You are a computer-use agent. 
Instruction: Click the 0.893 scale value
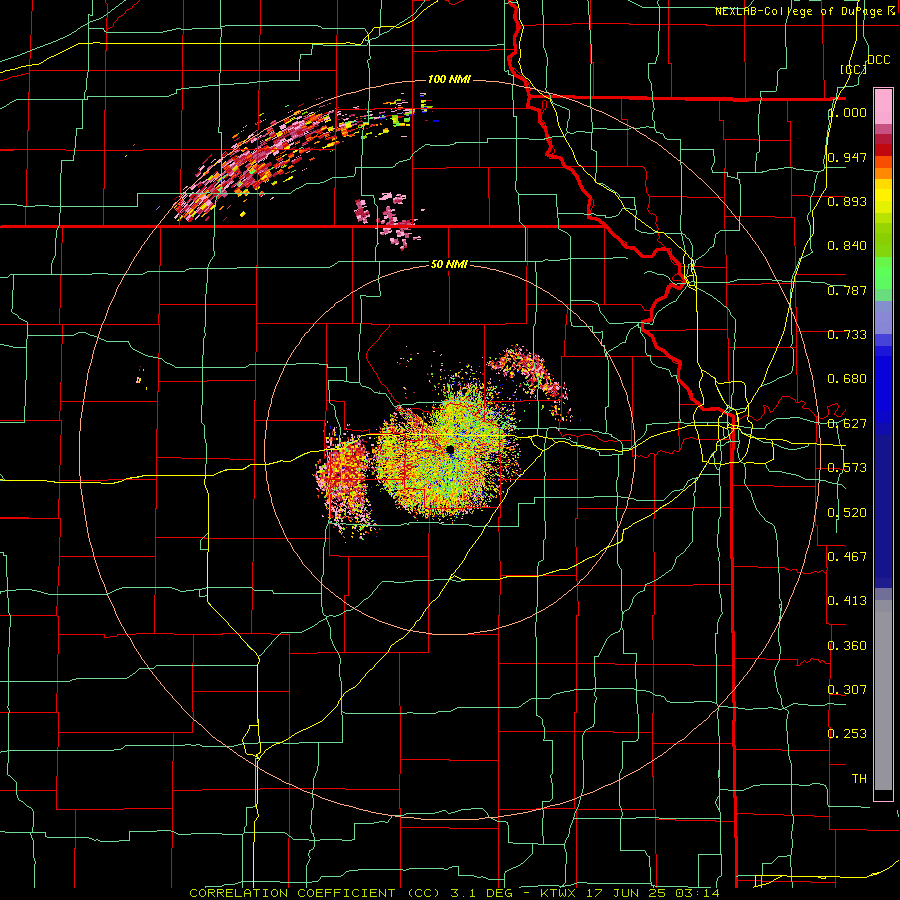tap(847, 201)
